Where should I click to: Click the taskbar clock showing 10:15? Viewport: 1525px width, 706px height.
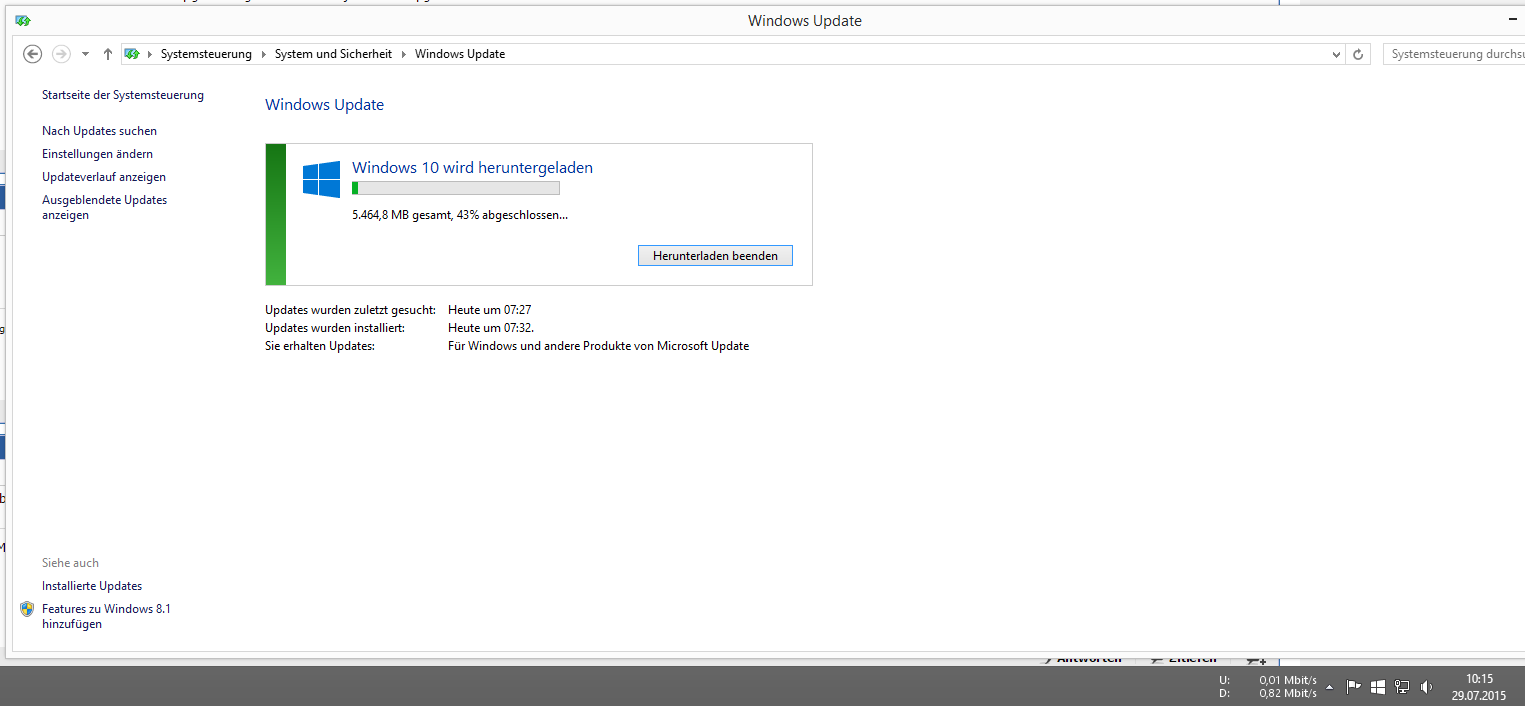pos(1479,687)
